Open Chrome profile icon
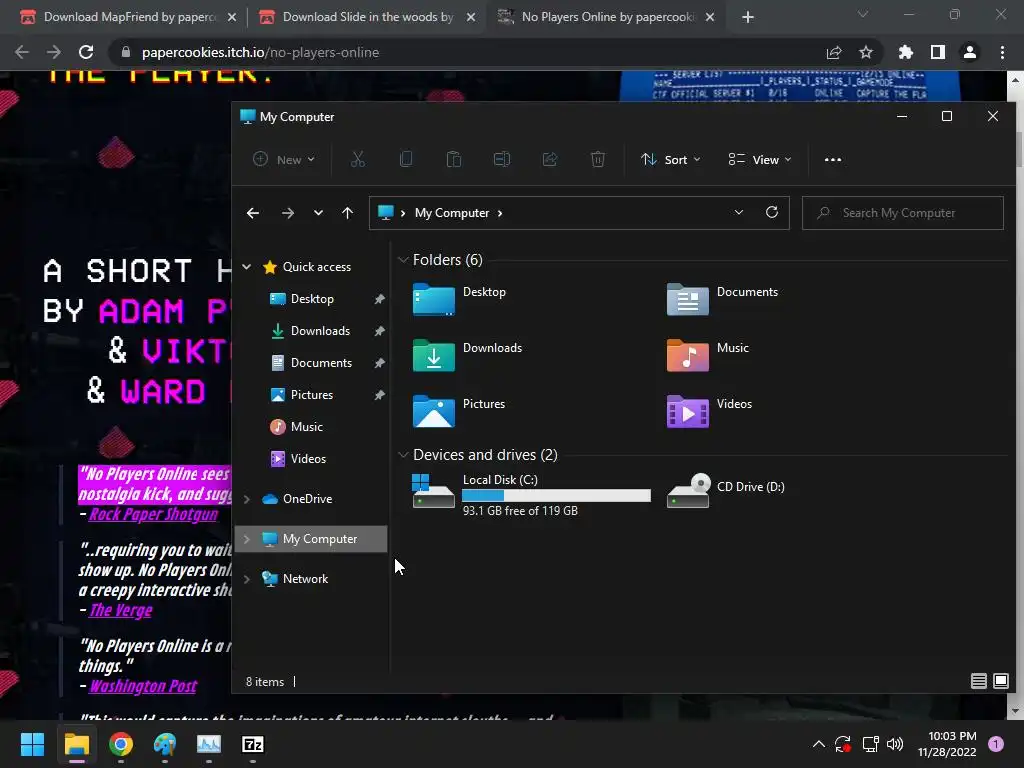Image resolution: width=1024 pixels, height=768 pixels. (970, 52)
